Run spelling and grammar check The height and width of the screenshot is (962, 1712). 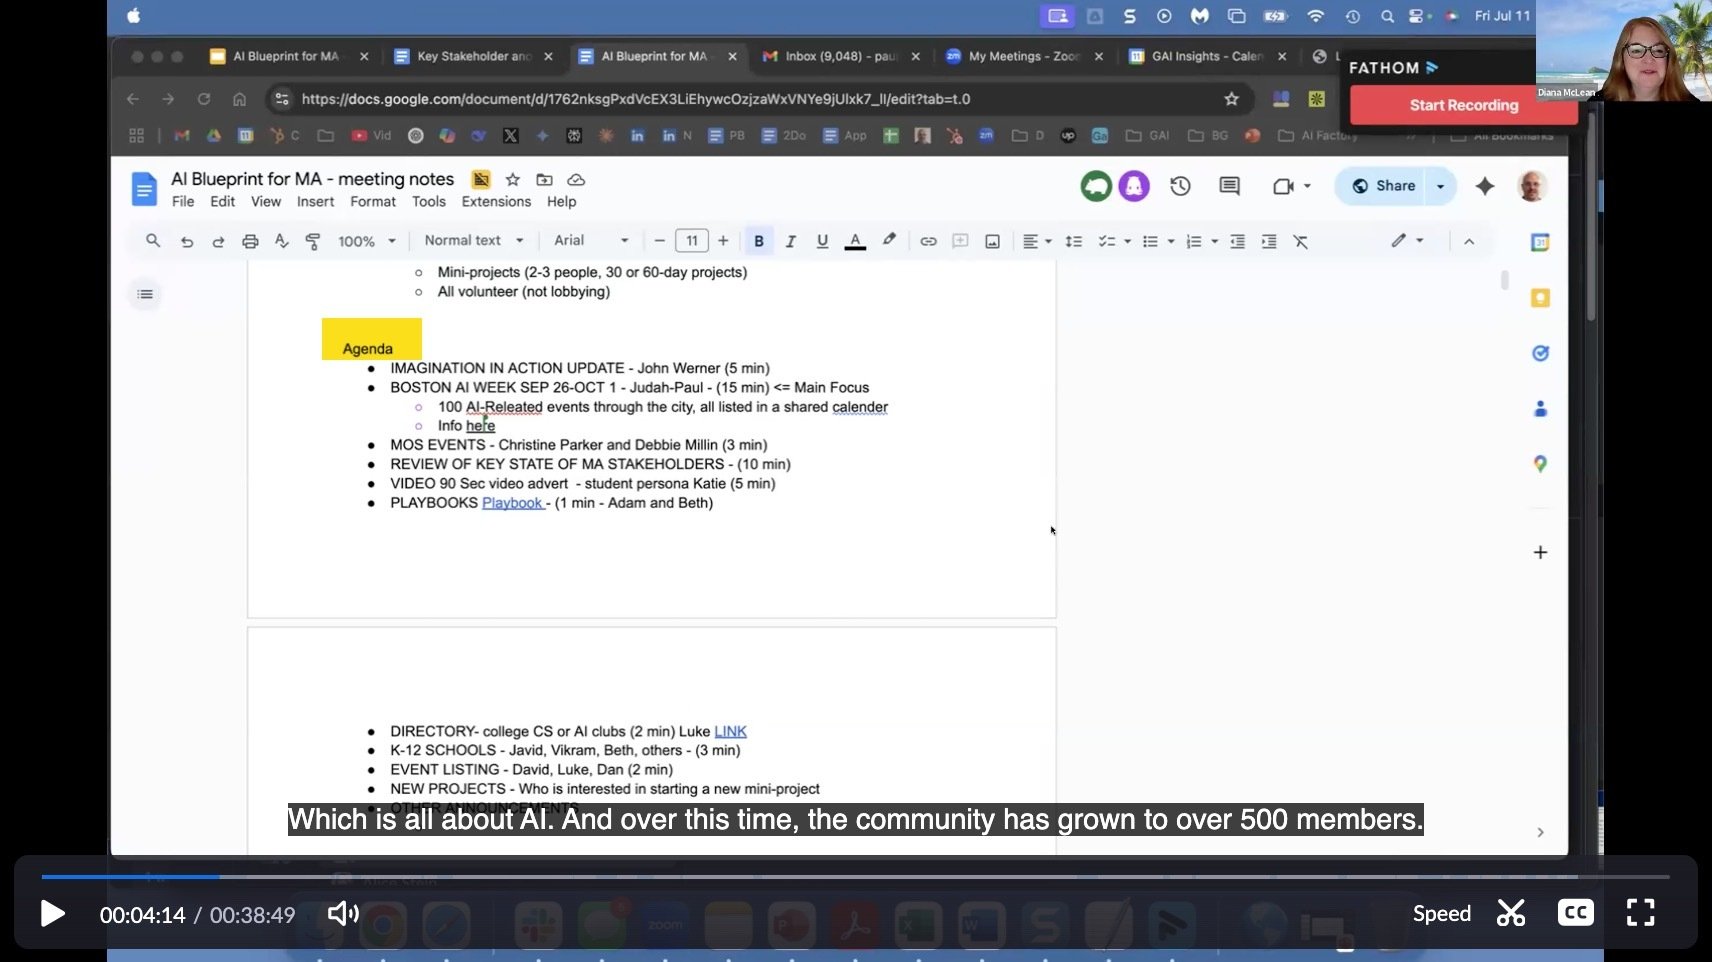(x=282, y=241)
